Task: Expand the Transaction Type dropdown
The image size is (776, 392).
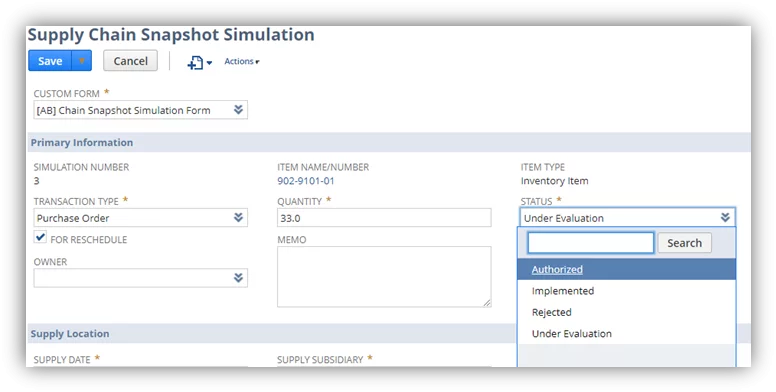Action: pyautogui.click(x=238, y=218)
